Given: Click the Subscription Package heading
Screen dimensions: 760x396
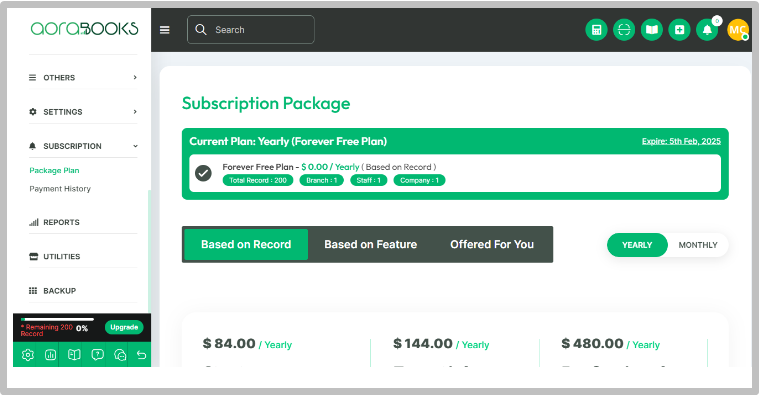Looking at the screenshot, I should 266,103.
